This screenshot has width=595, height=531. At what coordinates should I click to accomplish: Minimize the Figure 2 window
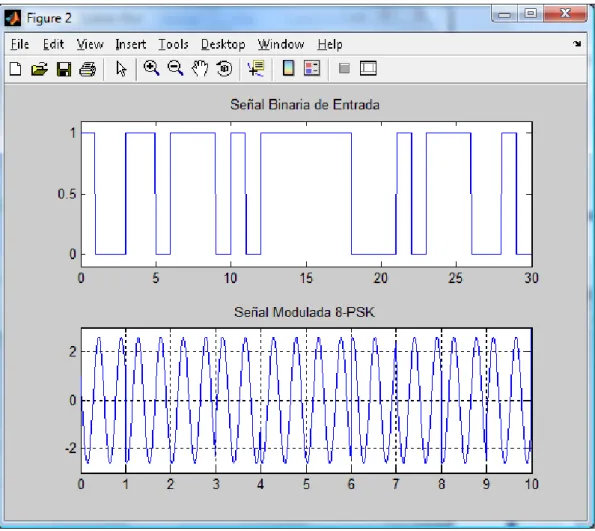[504, 14]
